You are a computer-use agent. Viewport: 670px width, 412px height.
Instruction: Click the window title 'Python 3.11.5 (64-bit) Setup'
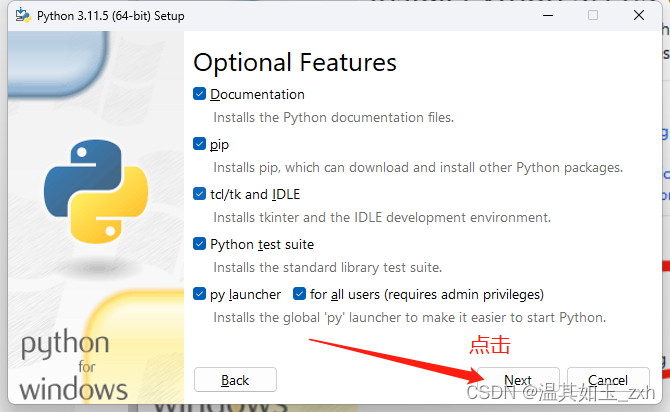pos(111,16)
